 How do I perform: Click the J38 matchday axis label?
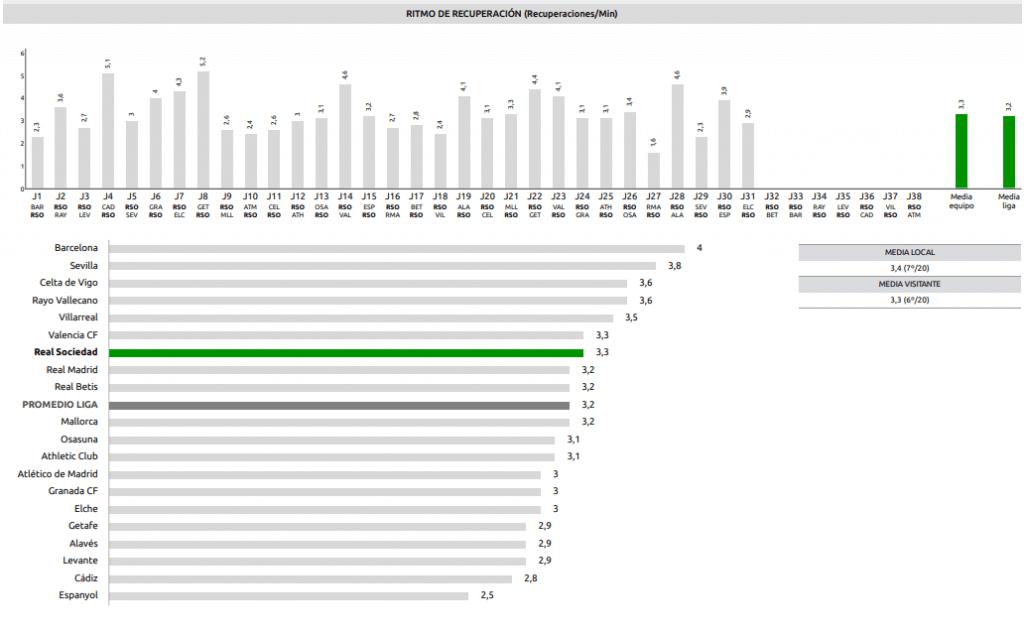(914, 196)
